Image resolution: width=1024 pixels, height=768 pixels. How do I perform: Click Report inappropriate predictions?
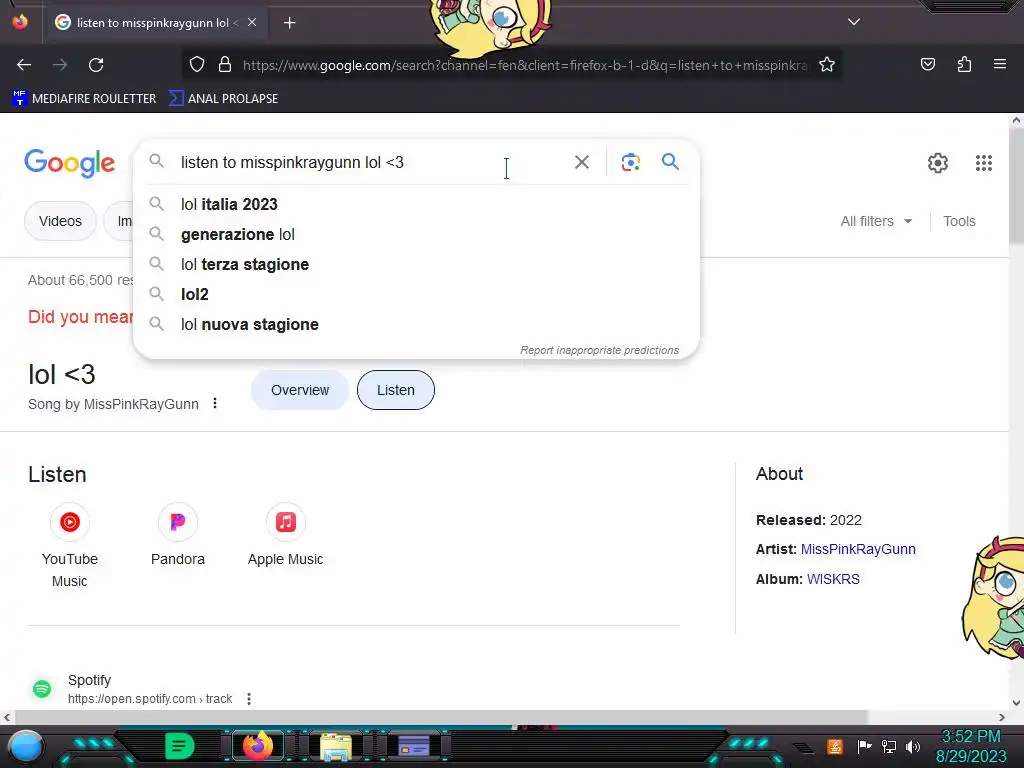pos(600,350)
